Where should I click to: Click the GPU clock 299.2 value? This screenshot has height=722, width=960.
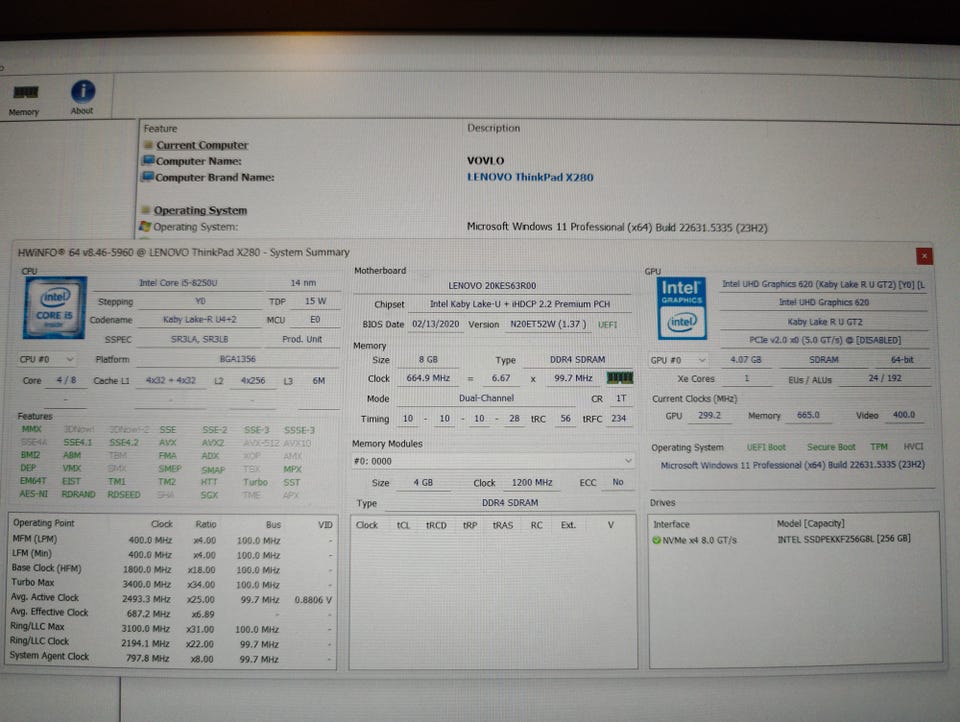point(709,415)
